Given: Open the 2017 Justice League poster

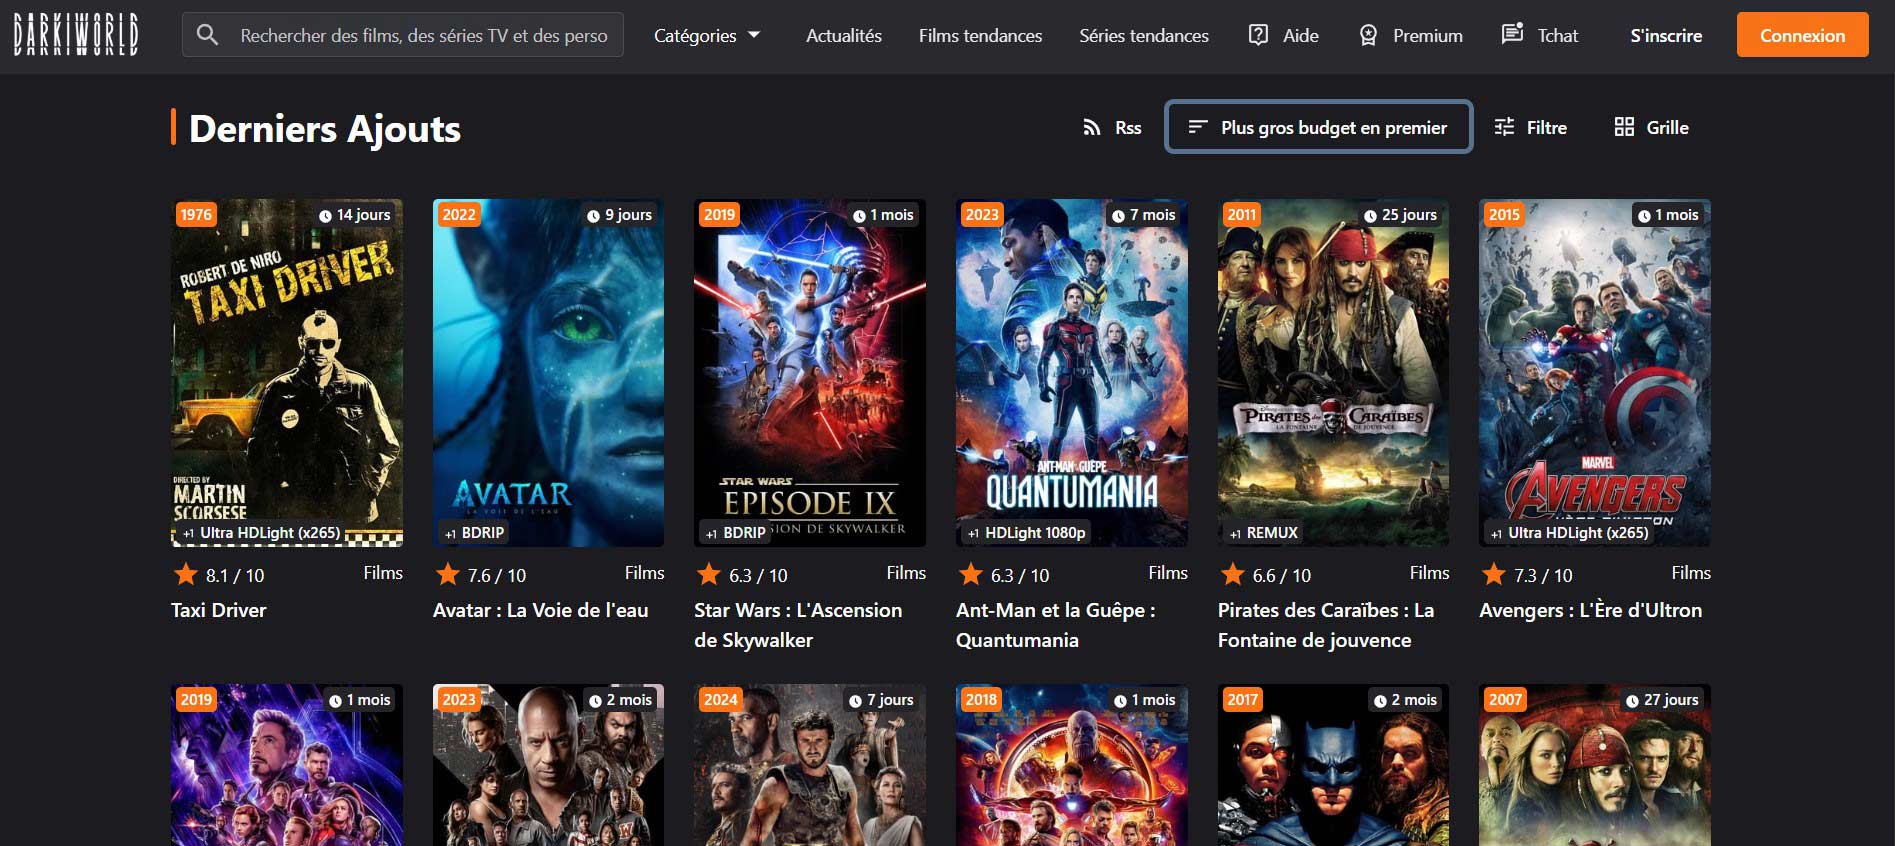Looking at the screenshot, I should click(x=1333, y=765).
